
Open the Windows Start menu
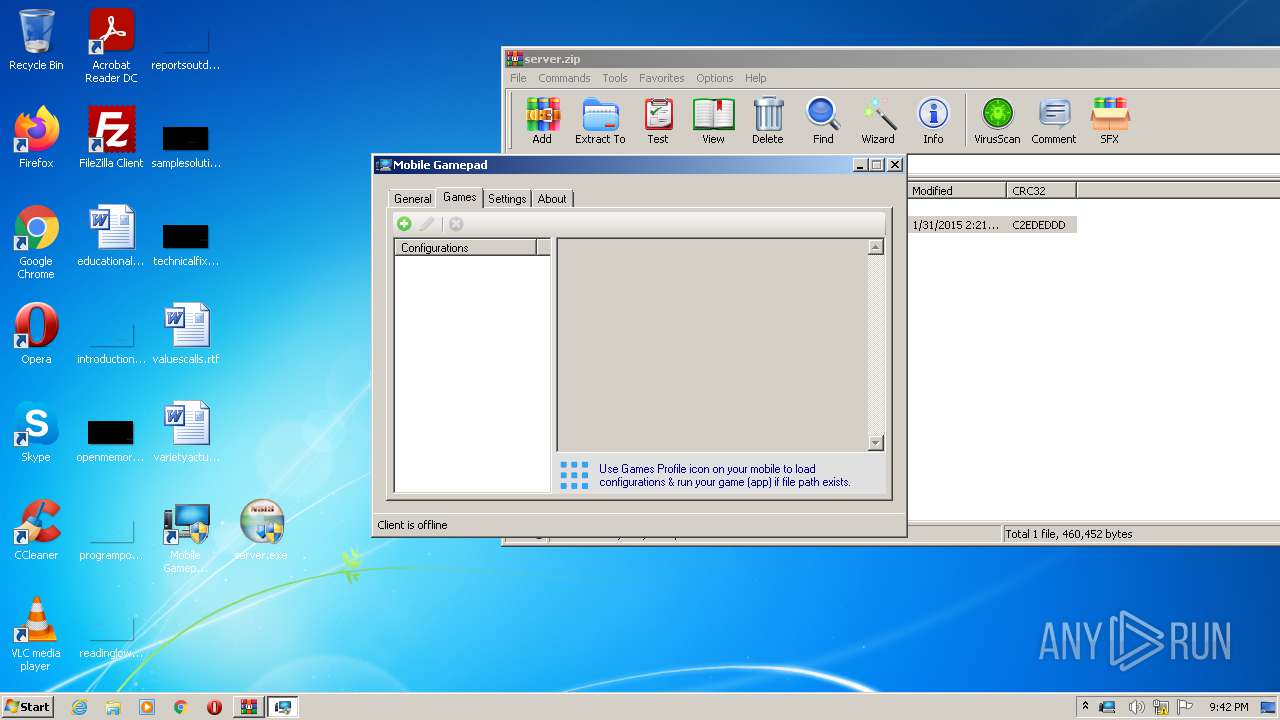(x=28, y=706)
